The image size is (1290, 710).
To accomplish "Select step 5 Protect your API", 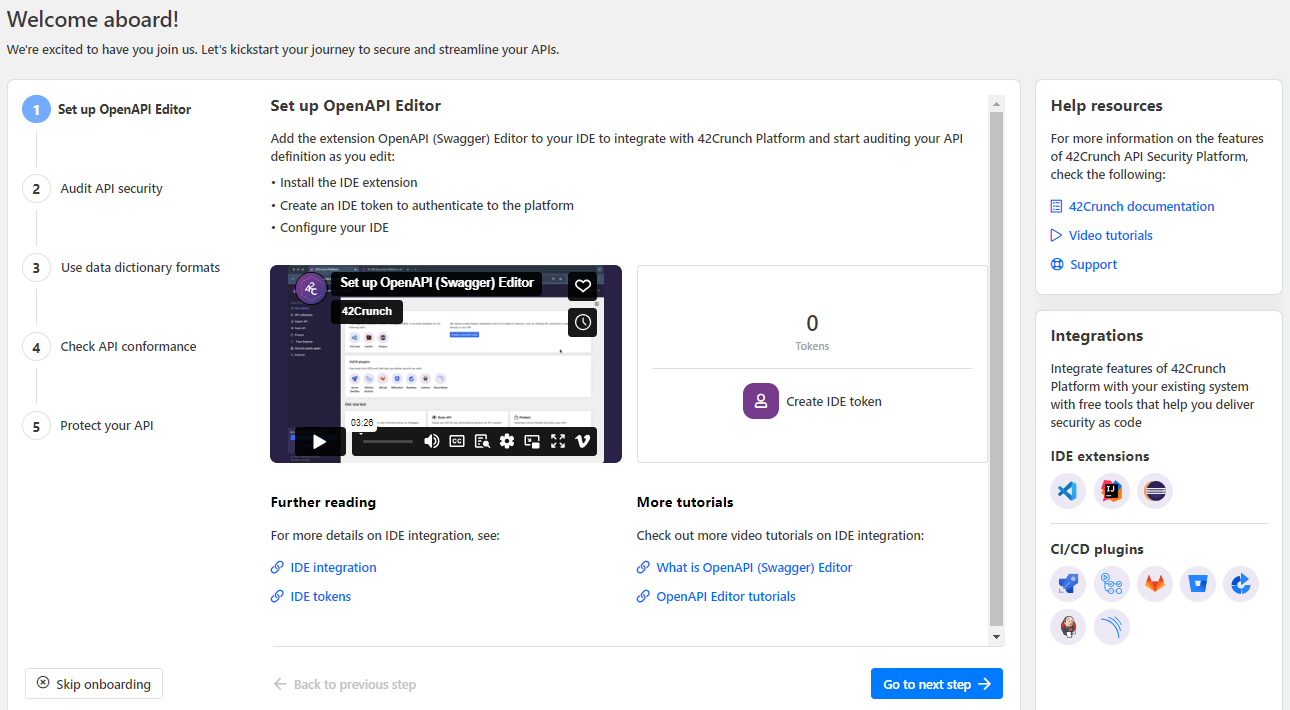I will point(88,425).
